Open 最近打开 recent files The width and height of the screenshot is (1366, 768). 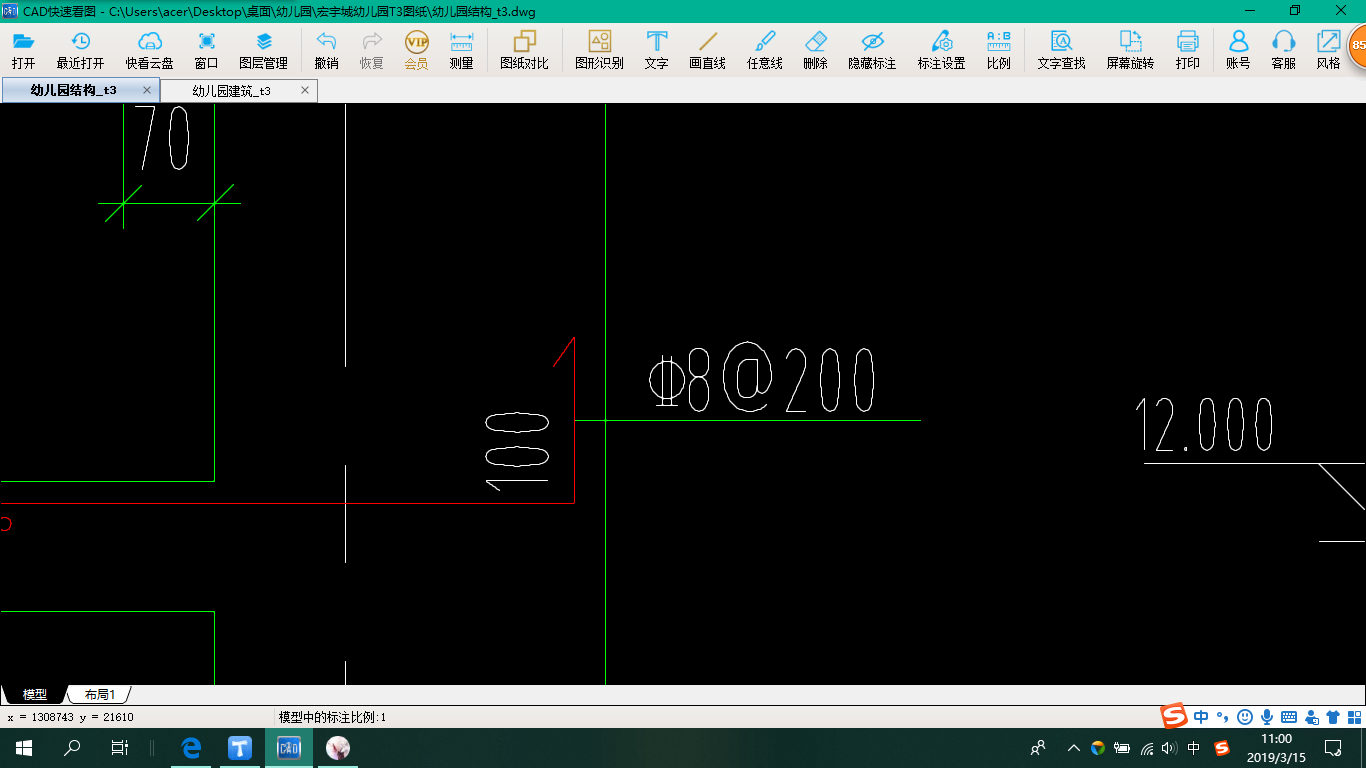click(x=80, y=50)
